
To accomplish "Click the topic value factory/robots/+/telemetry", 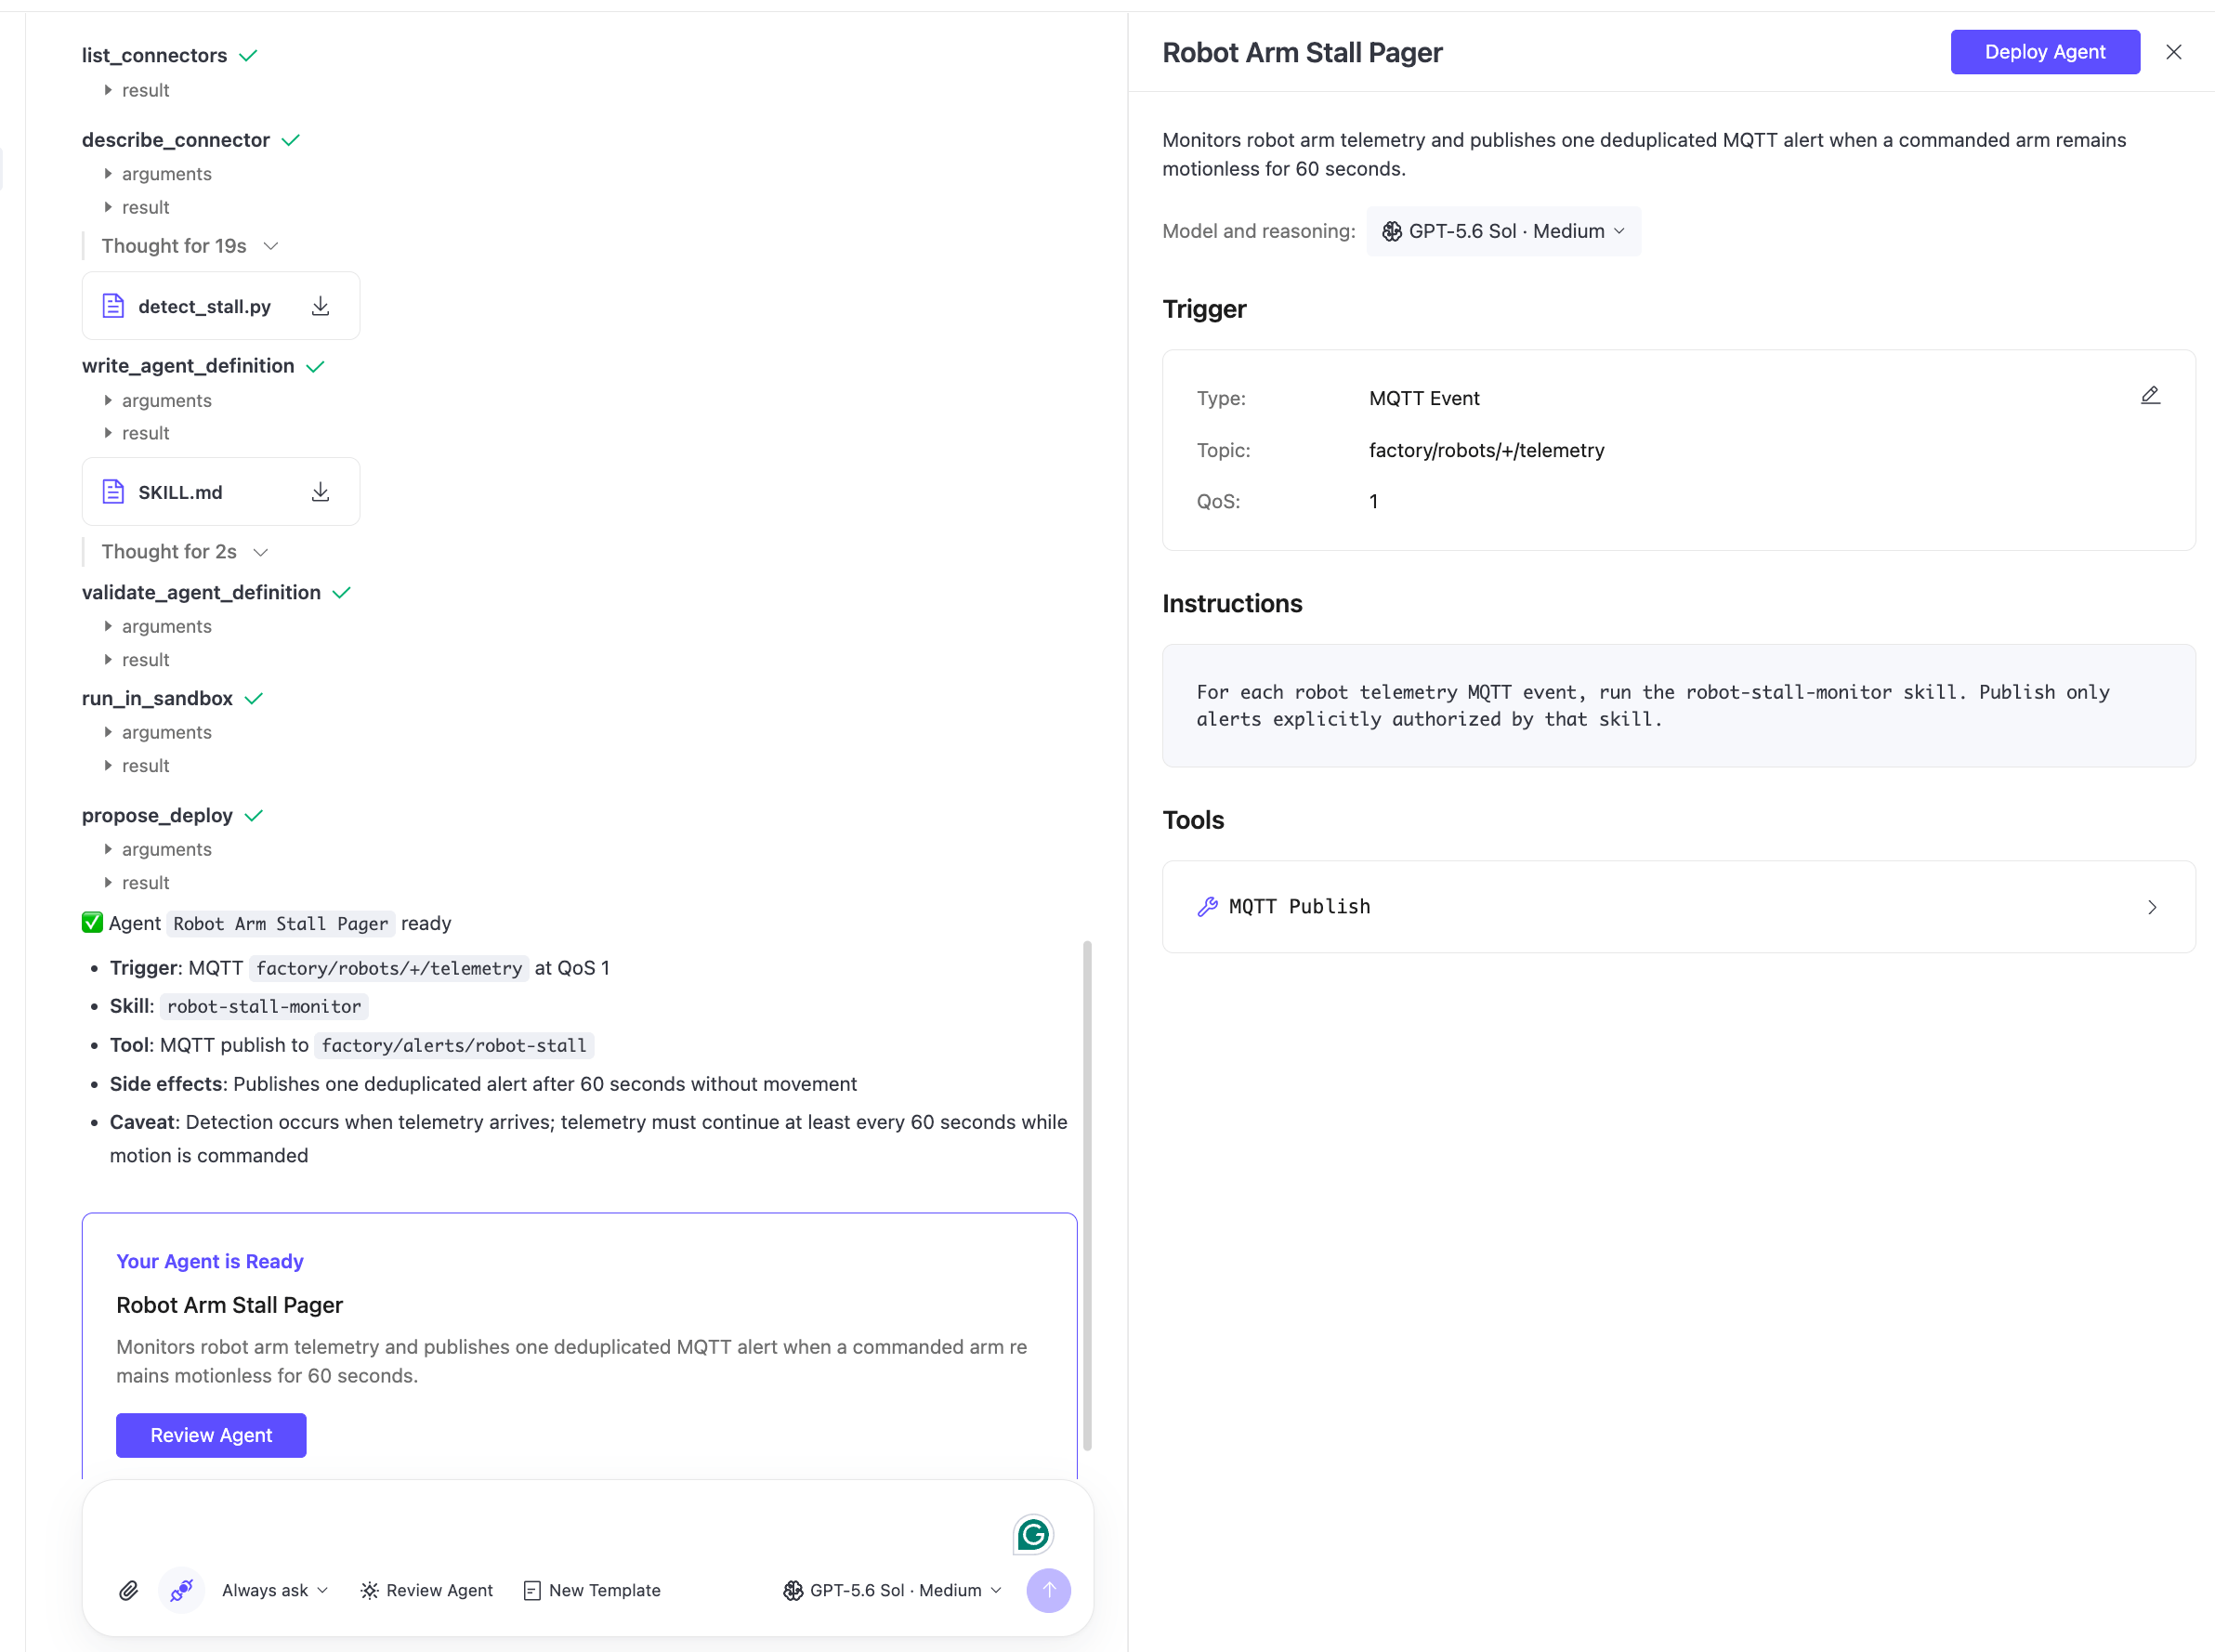I will tap(1486, 450).
